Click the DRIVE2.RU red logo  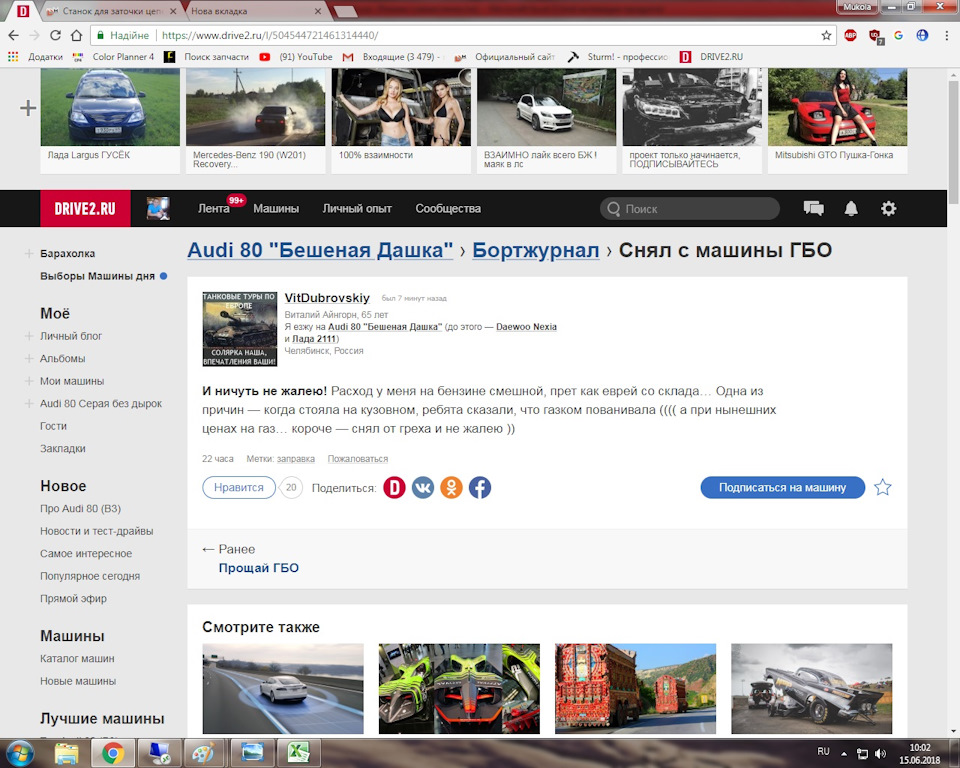85,208
